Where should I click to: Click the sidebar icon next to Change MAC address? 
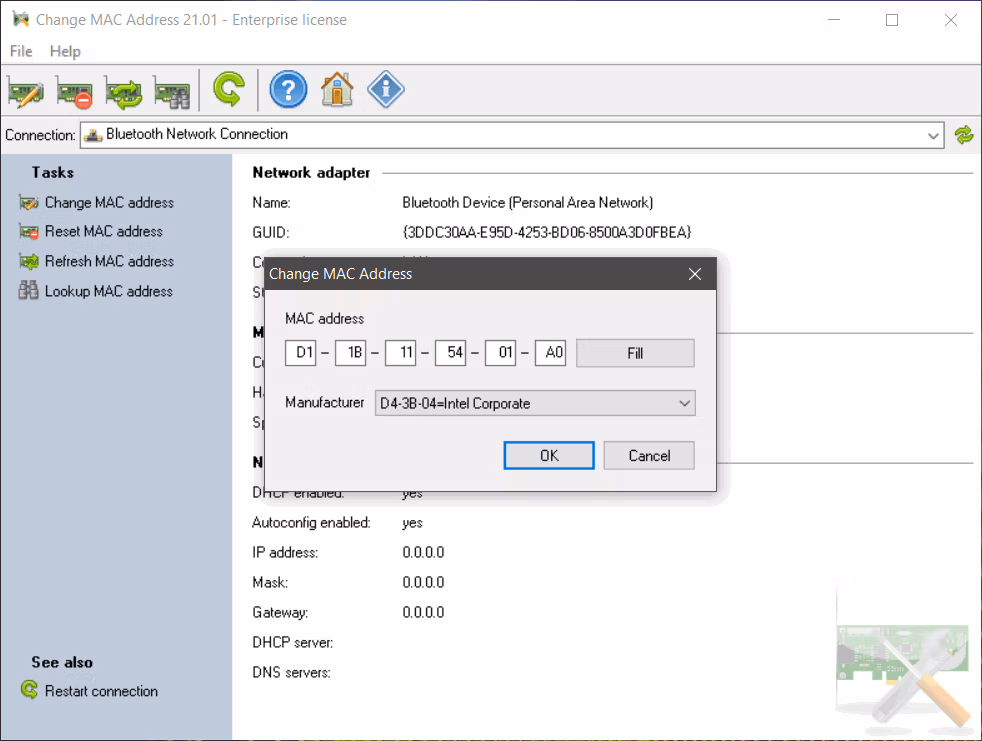pyautogui.click(x=29, y=203)
